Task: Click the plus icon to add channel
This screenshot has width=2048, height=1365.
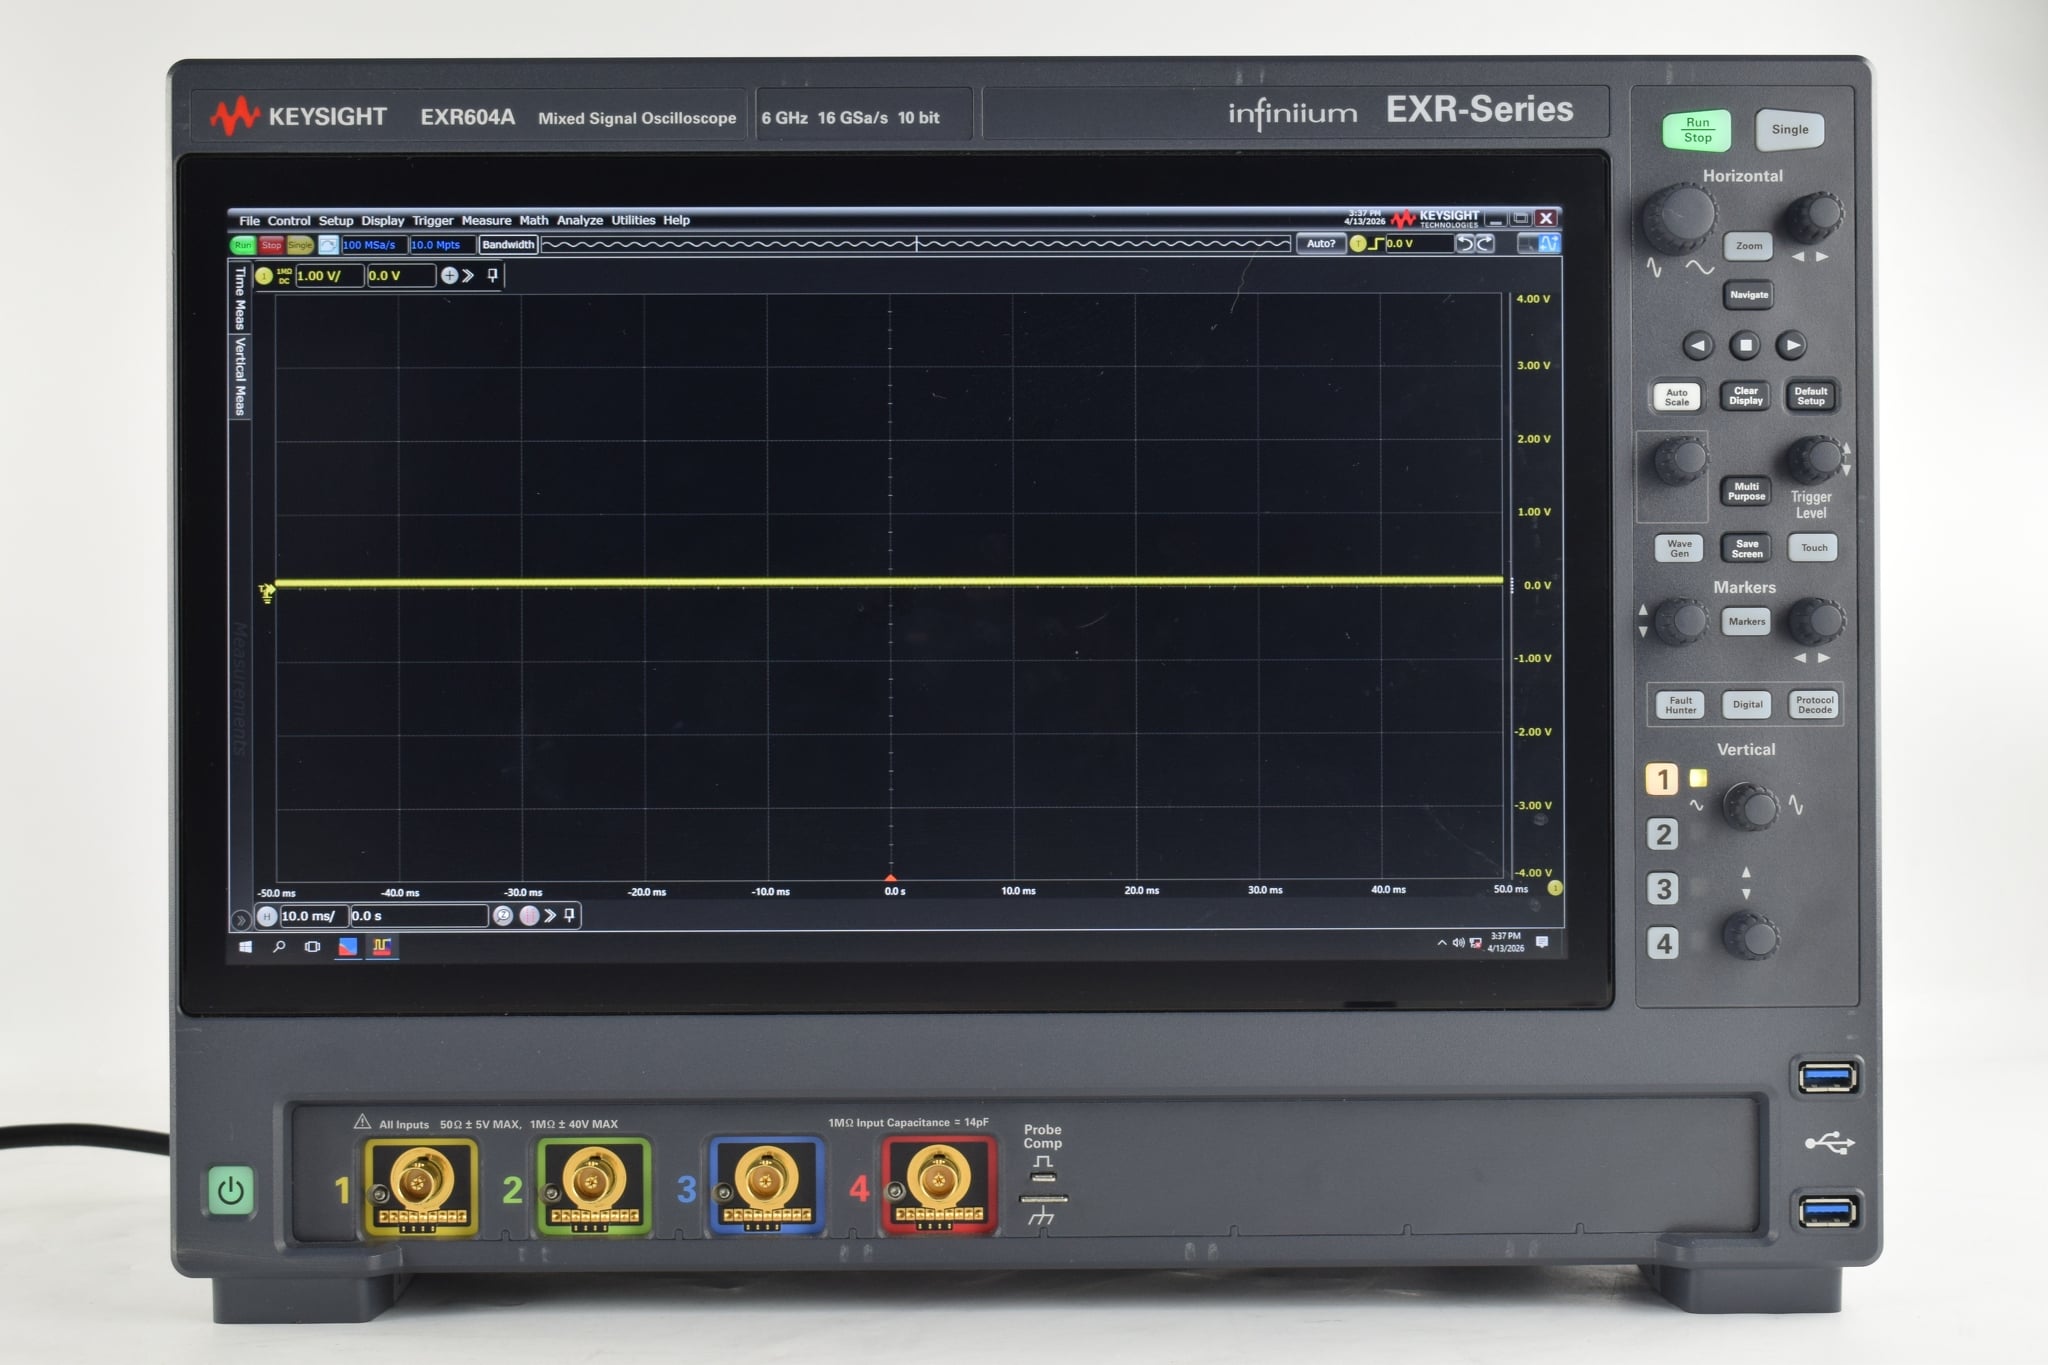Action: [x=450, y=276]
